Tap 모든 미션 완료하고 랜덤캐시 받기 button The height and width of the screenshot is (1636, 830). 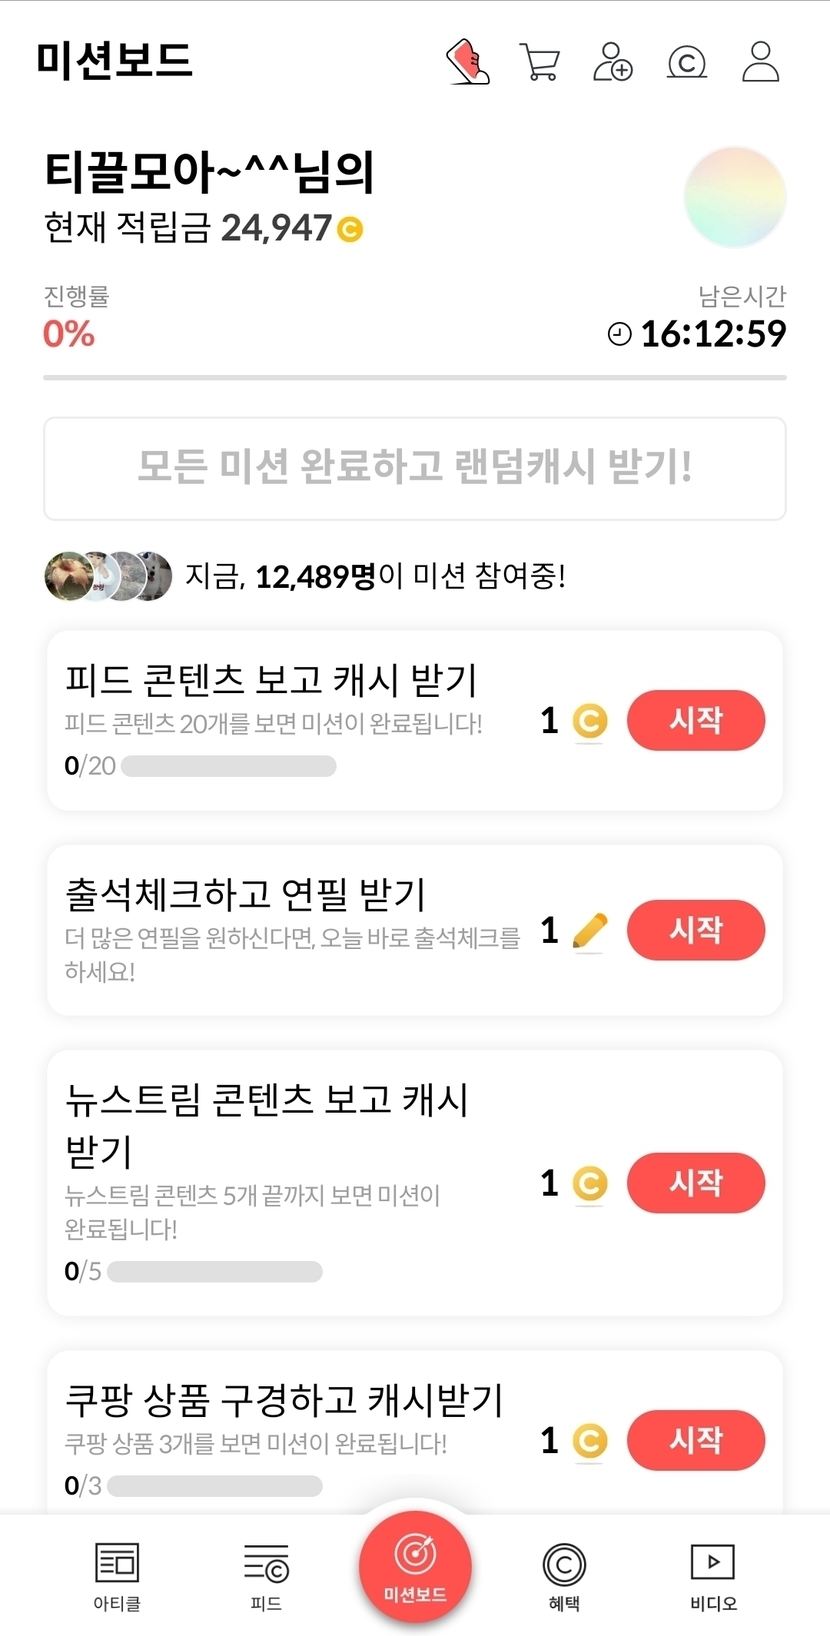pos(415,468)
